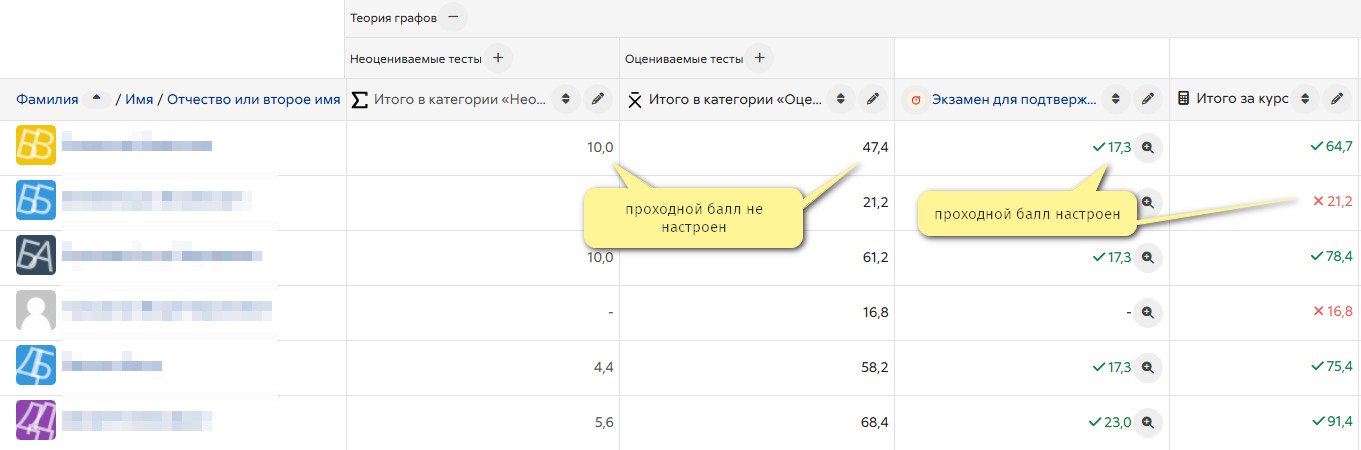This screenshot has width=1361, height=450.
Task: Sort the Итого за курс column
Action: coord(1304,99)
